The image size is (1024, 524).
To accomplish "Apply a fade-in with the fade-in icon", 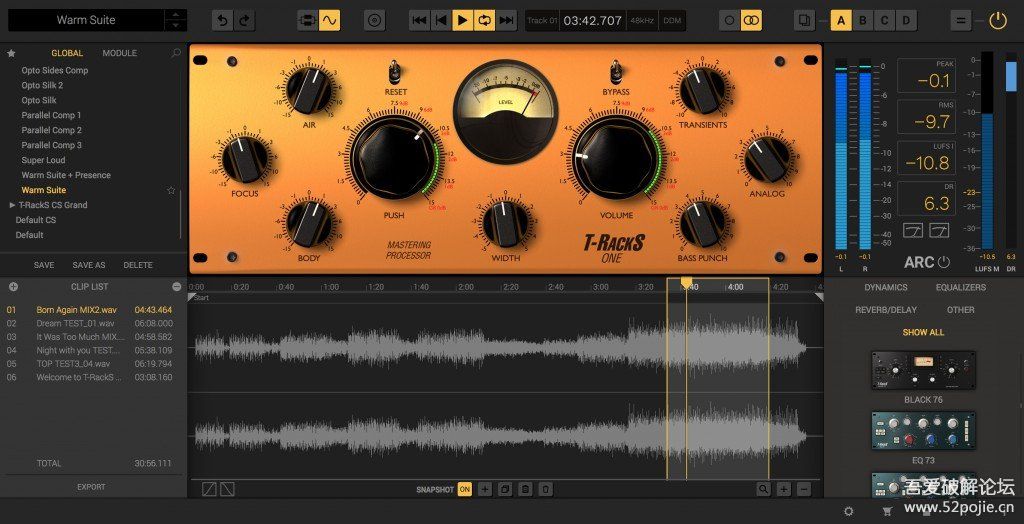I will (x=208, y=489).
